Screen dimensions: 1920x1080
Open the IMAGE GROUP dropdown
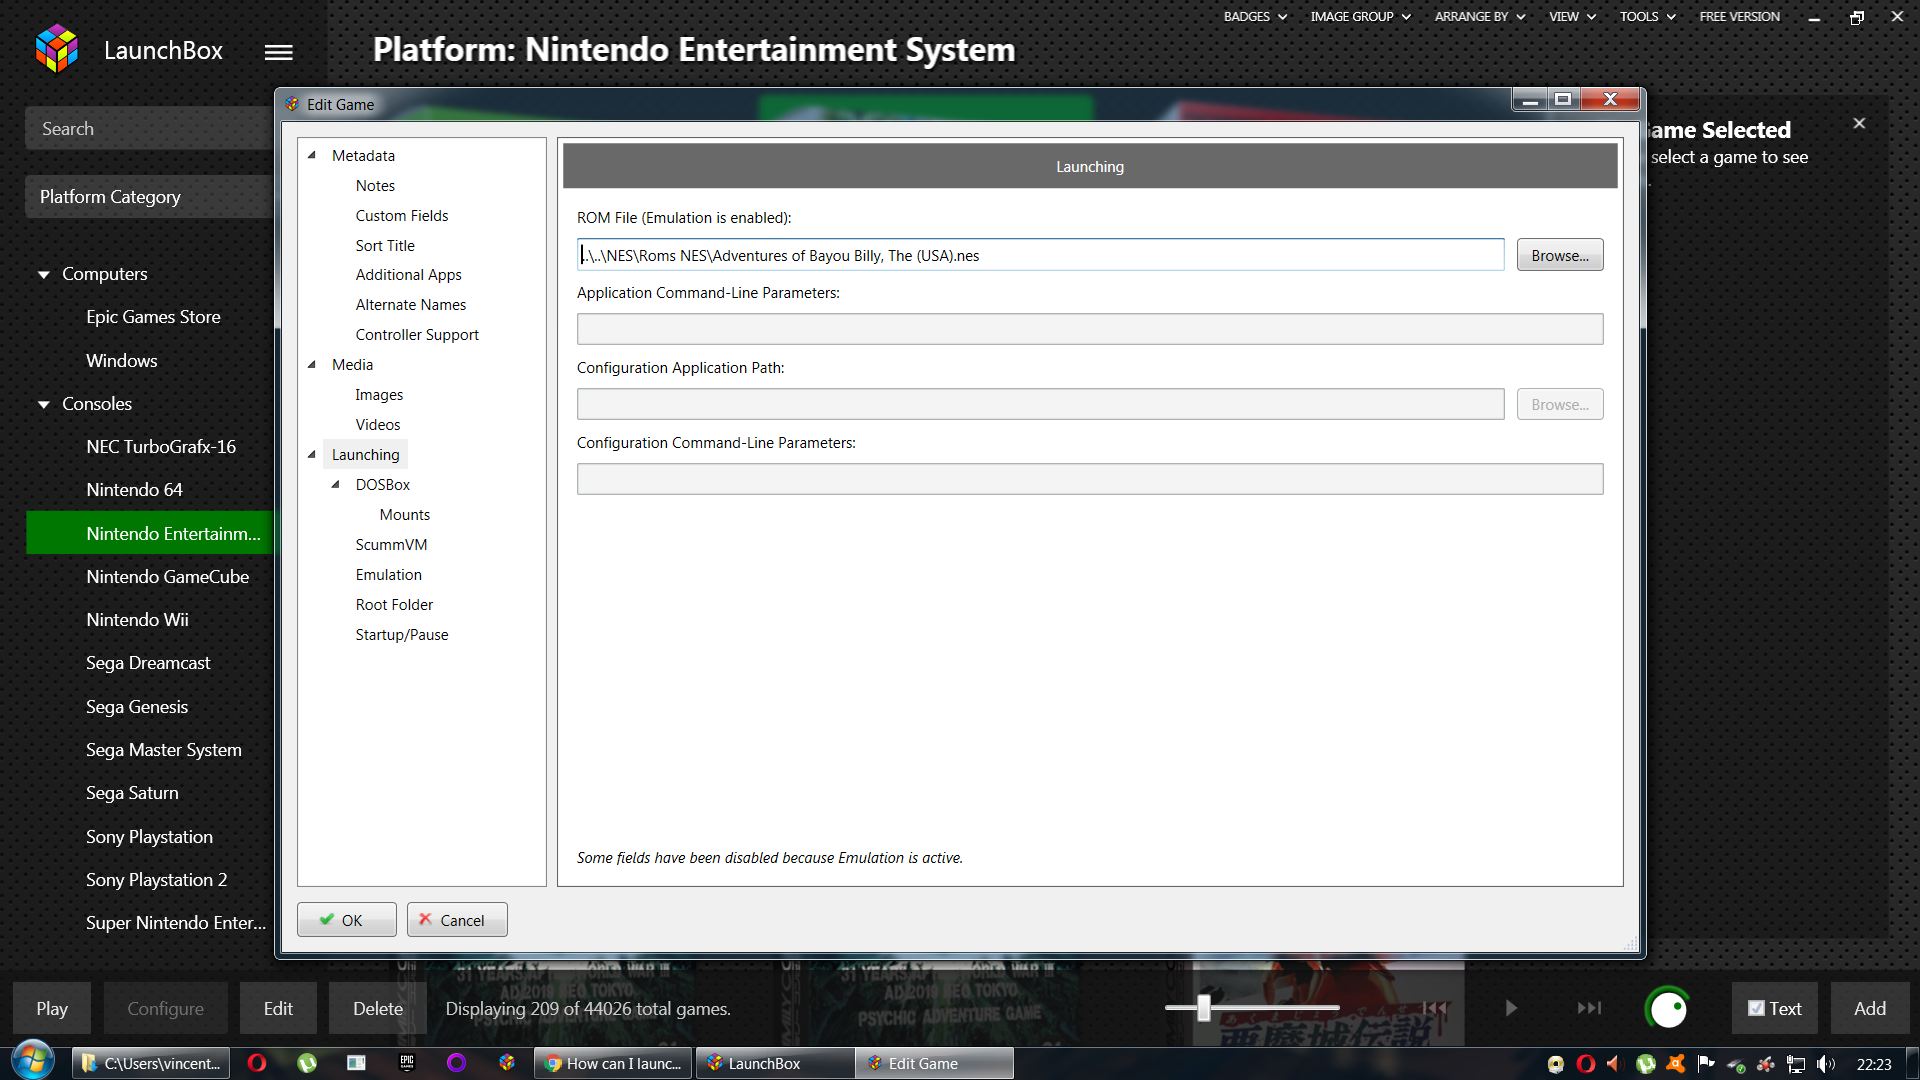pos(1360,16)
